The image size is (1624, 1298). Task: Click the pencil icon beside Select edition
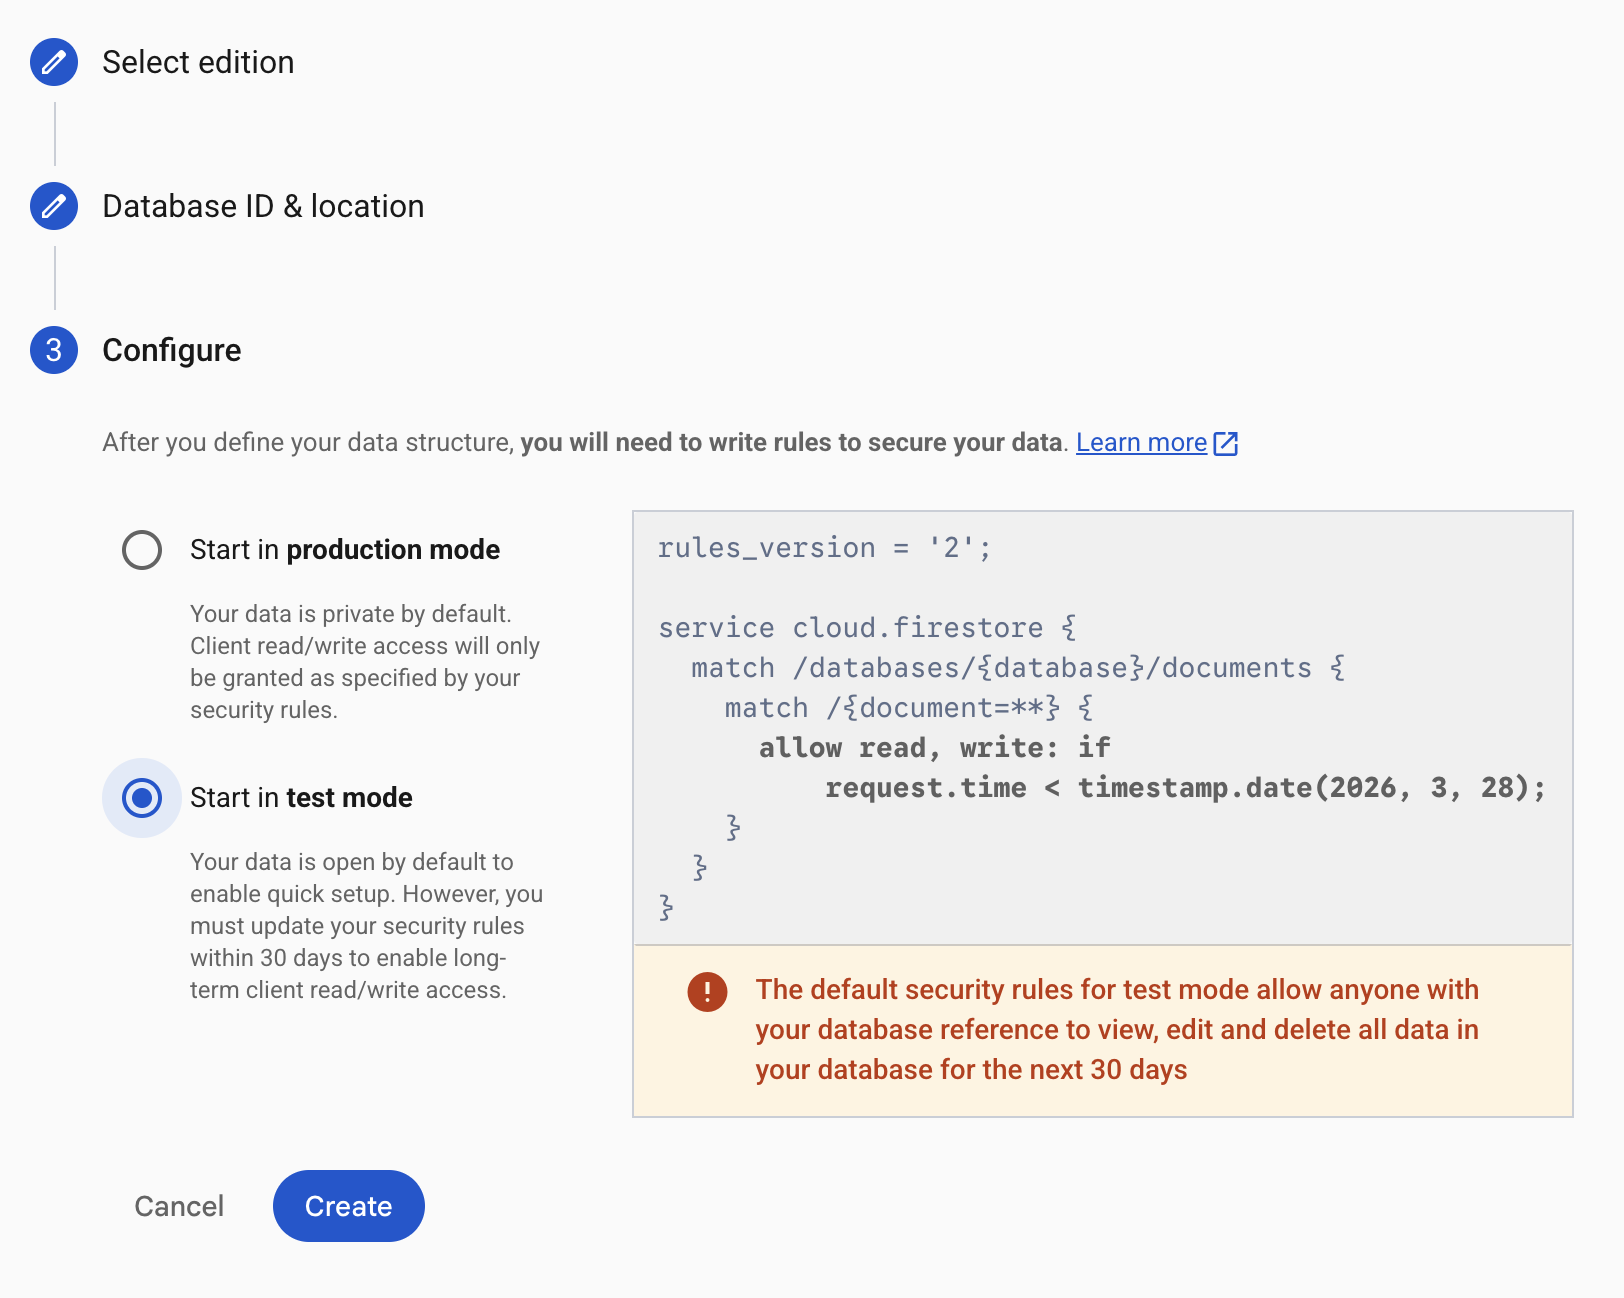pyautogui.click(x=54, y=62)
